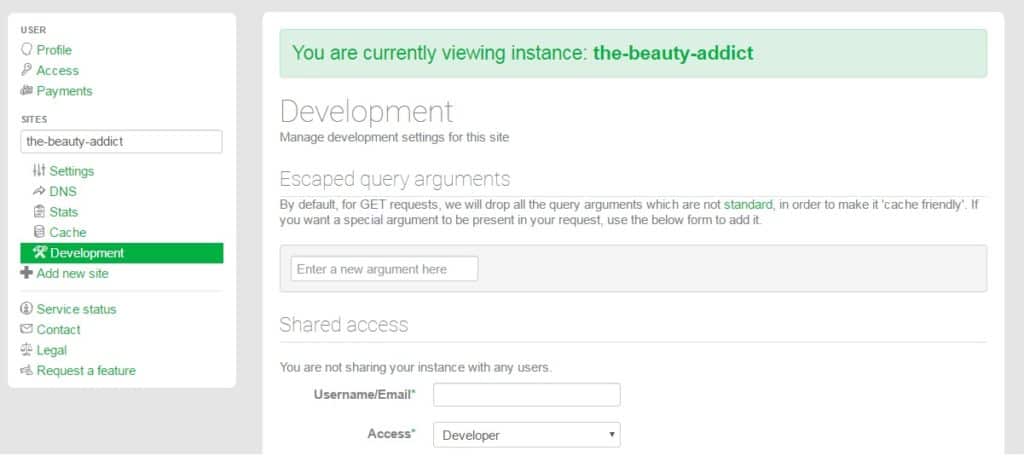Viewport: 1024px width, 456px height.
Task: Click the SITES sidebar label
Action: (x=34, y=120)
